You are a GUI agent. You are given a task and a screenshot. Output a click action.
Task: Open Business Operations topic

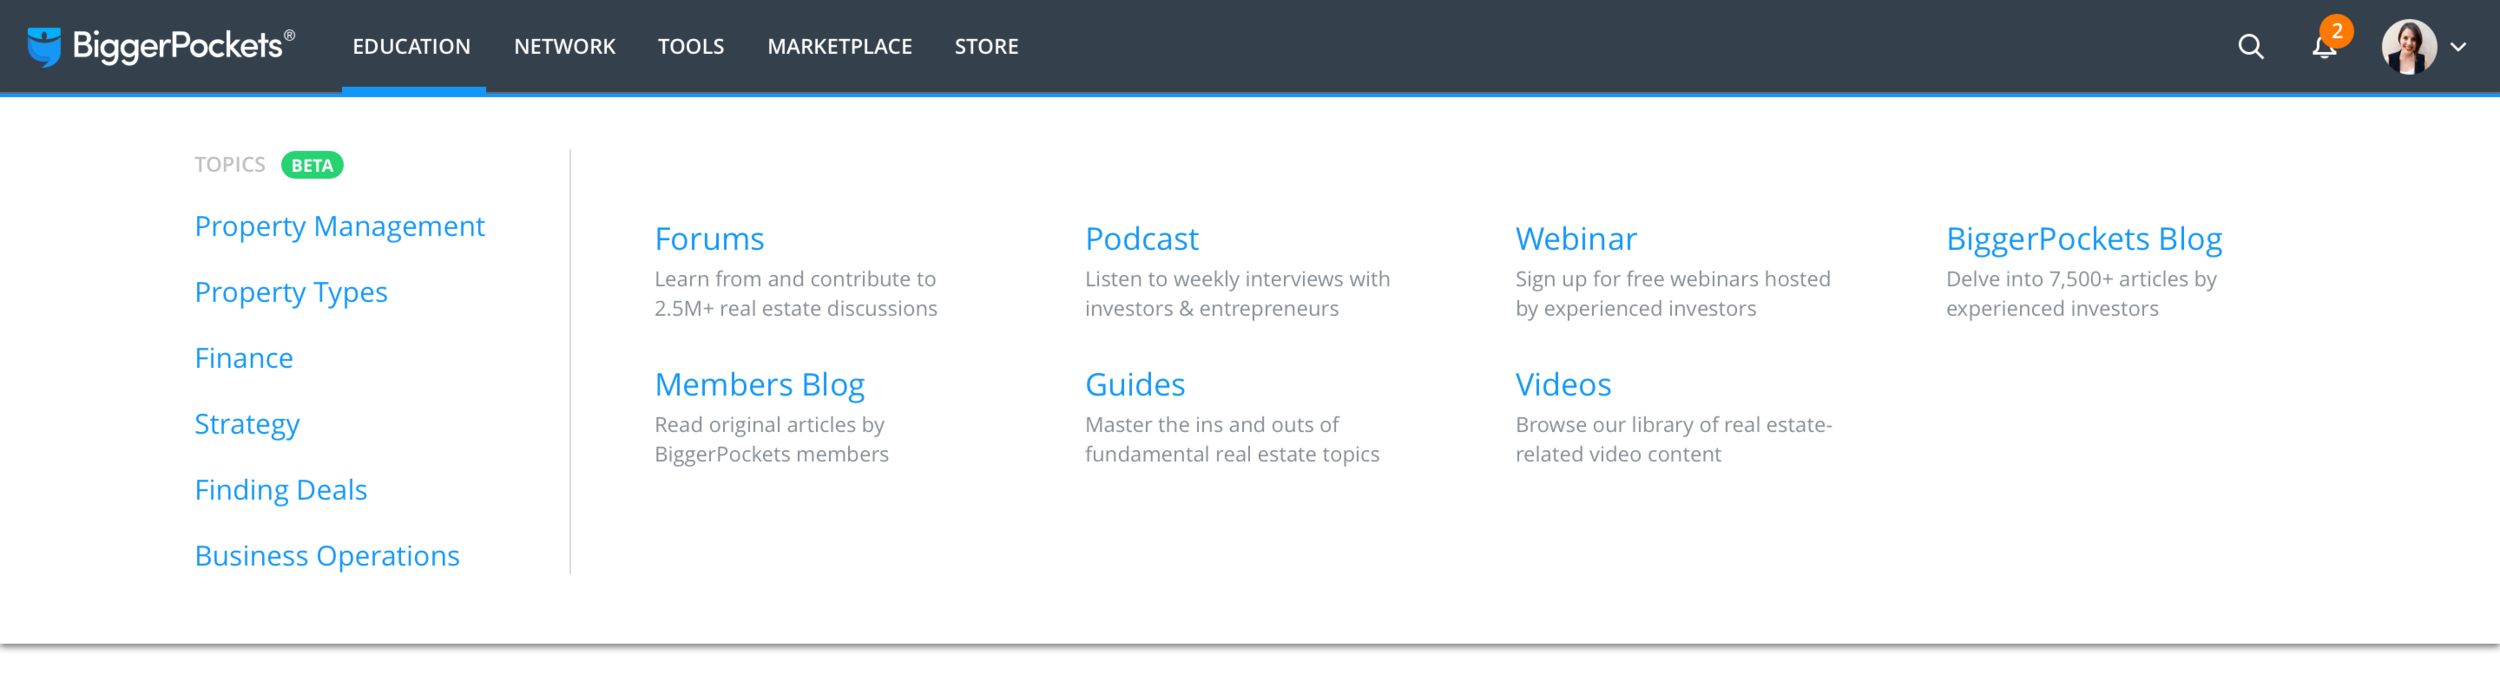click(327, 556)
